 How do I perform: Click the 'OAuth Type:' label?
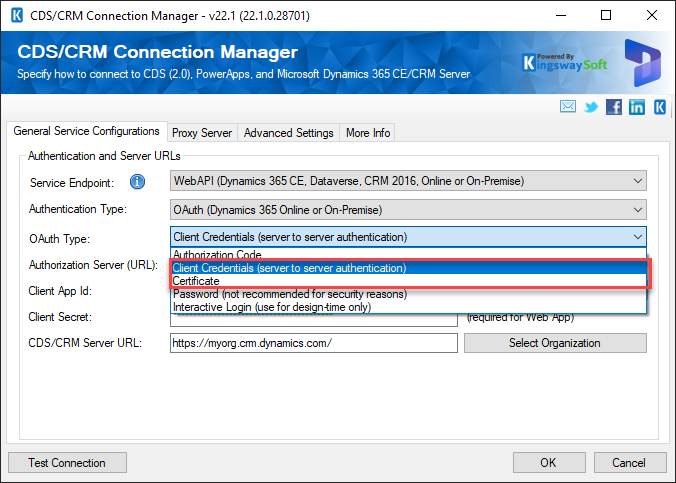[x=59, y=239]
